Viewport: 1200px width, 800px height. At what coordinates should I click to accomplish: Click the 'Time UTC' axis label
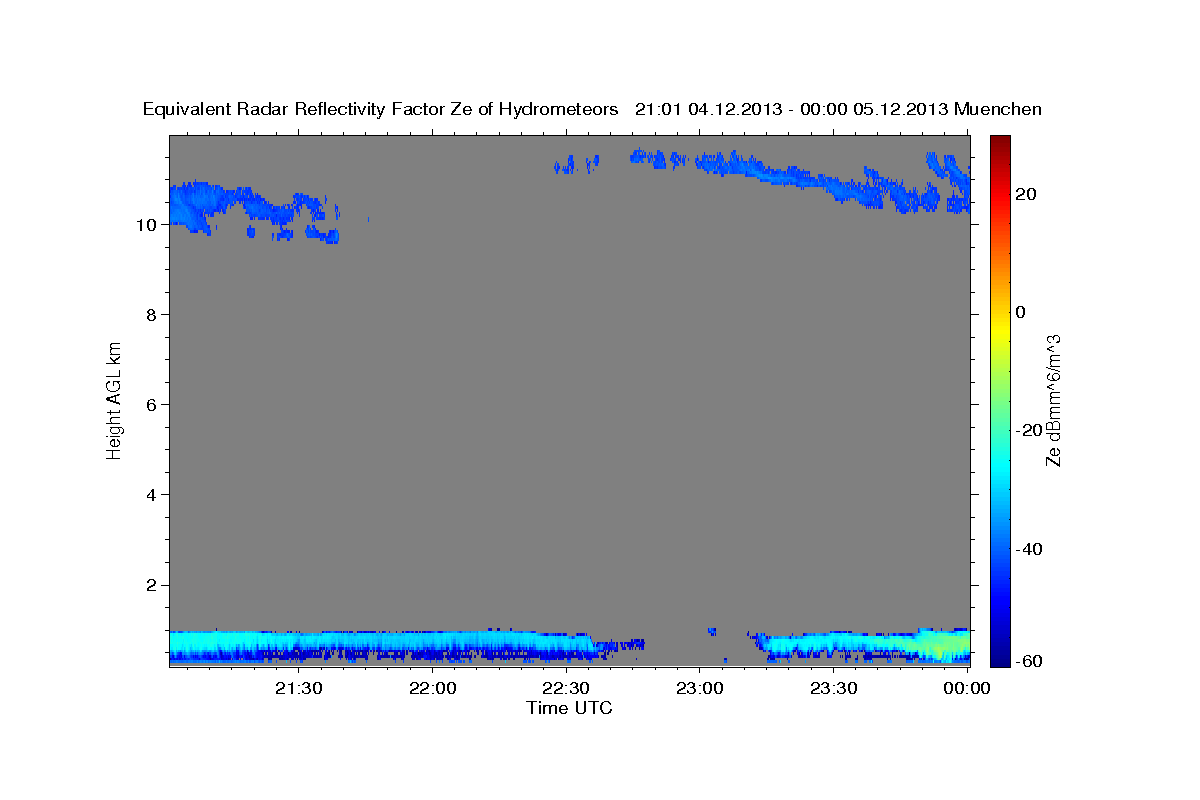point(569,708)
